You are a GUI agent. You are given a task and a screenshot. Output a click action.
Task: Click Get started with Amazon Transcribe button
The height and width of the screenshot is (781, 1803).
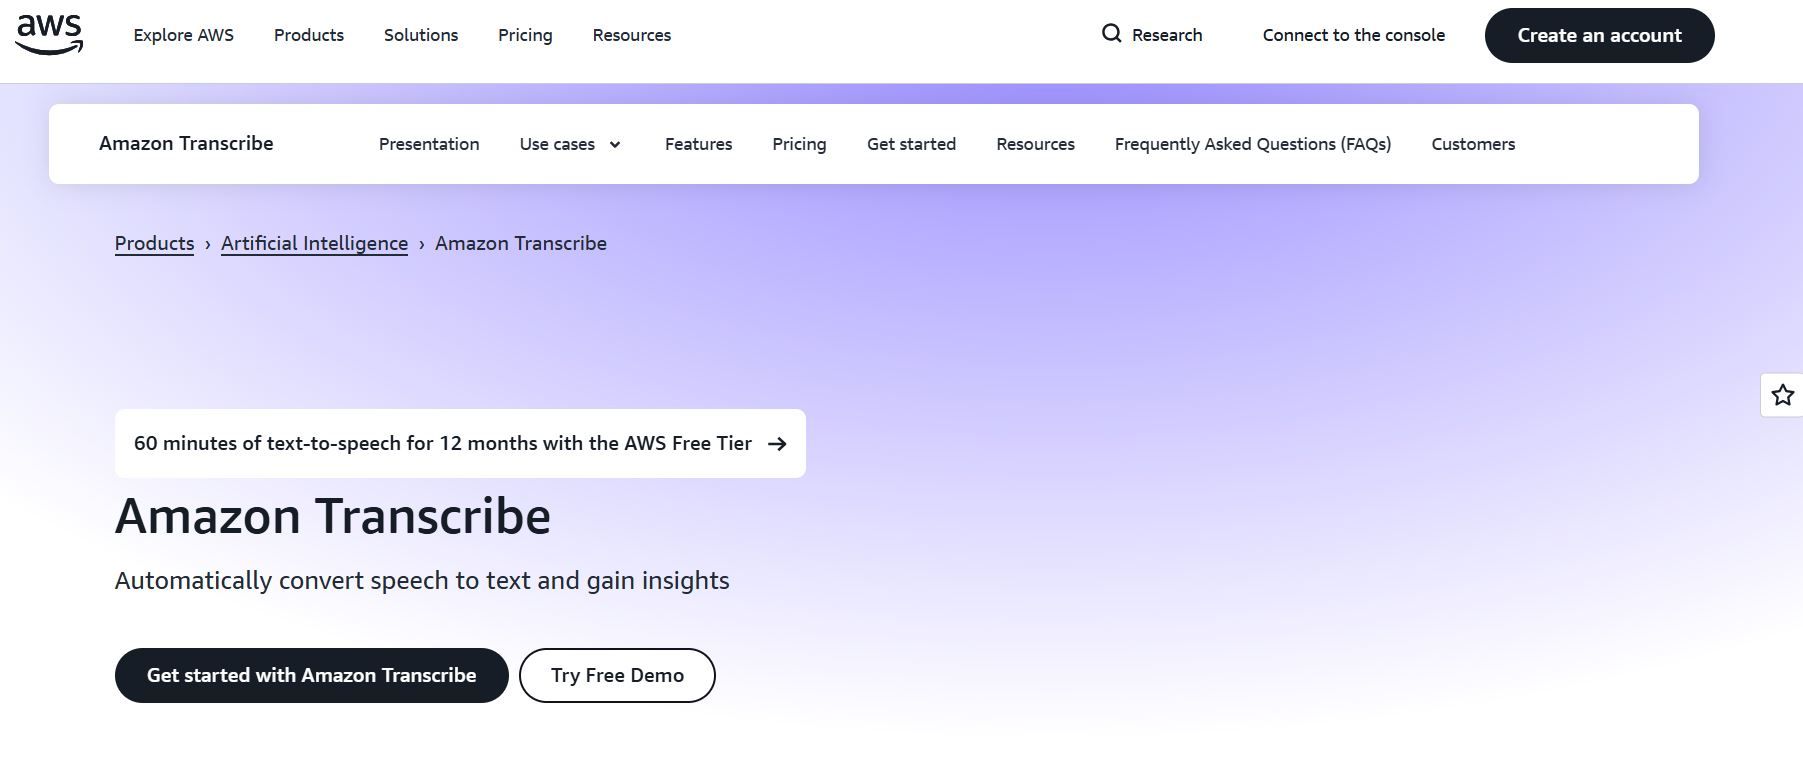tap(311, 675)
